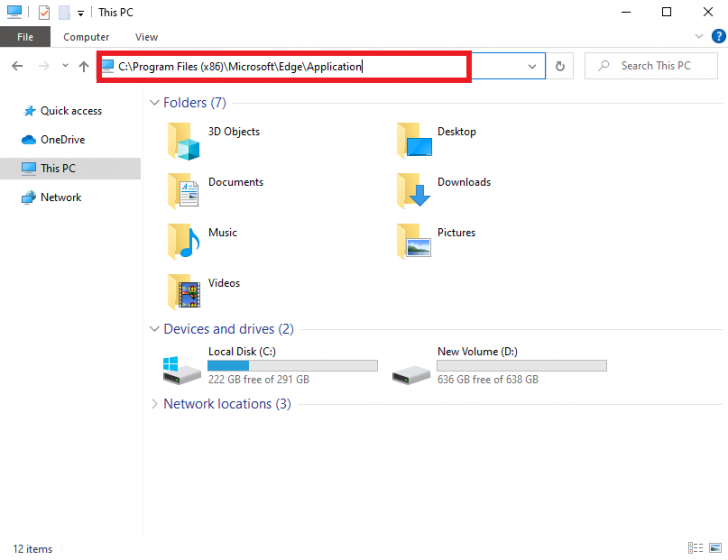
Task: Click the Devices and drives (2) header
Action: (x=228, y=329)
